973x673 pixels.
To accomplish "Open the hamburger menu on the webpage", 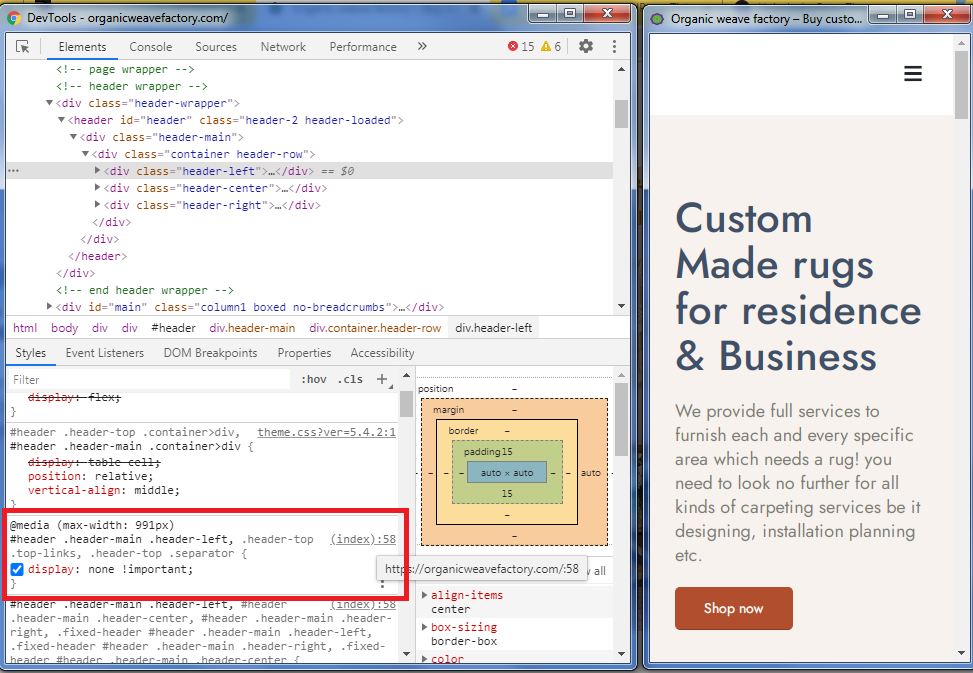I will 913,74.
